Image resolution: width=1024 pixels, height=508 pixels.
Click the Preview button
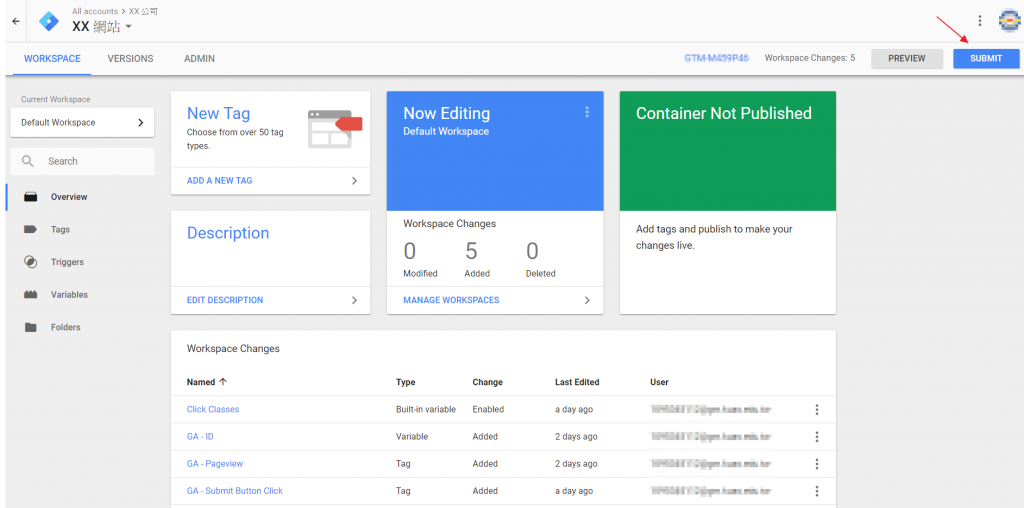[906, 59]
